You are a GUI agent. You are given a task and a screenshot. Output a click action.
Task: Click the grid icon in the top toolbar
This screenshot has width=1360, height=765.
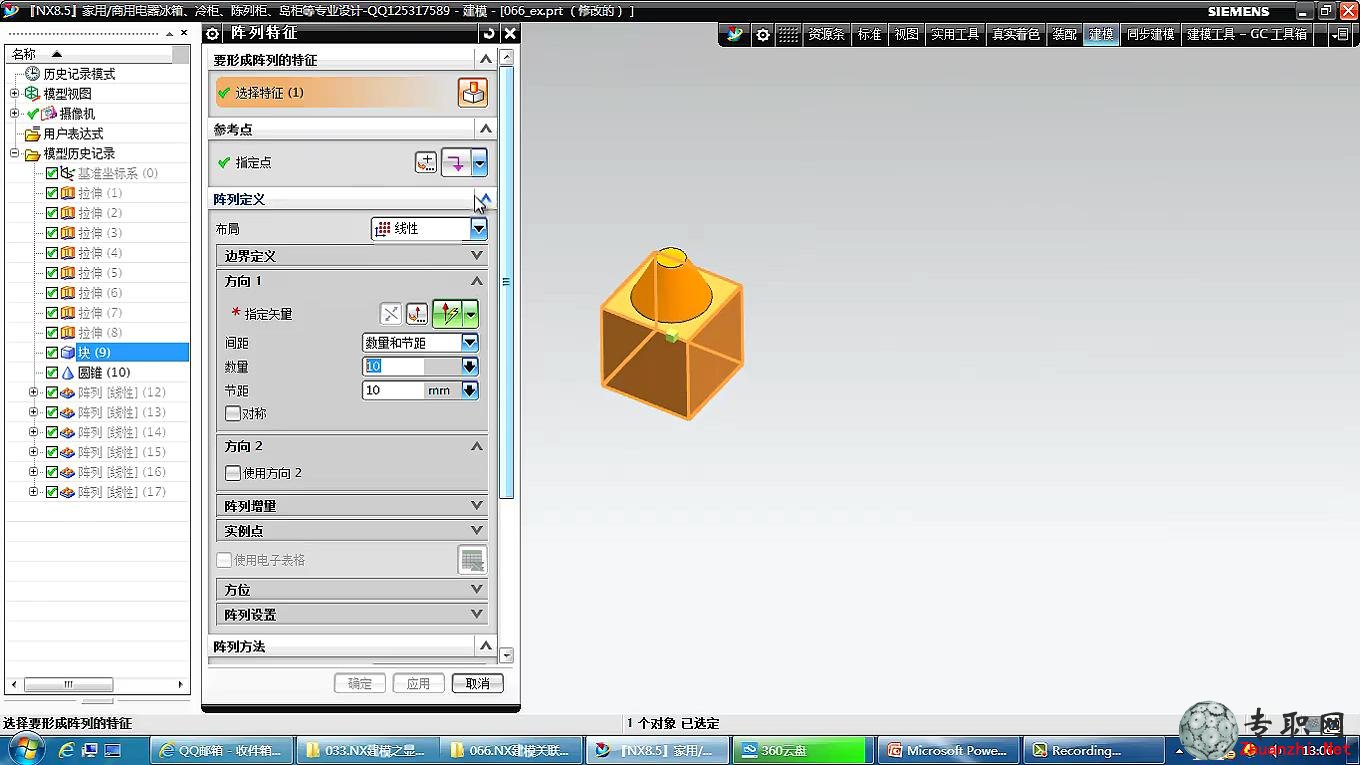pyautogui.click(x=789, y=34)
